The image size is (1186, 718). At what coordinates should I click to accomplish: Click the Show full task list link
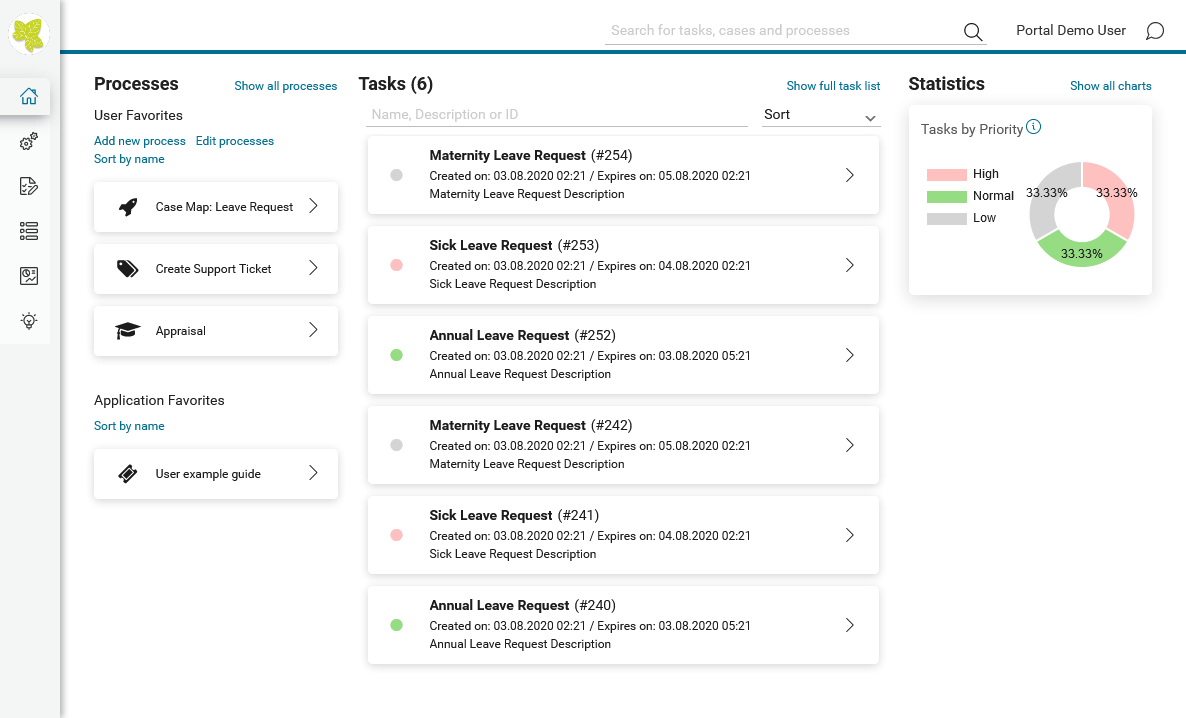point(833,85)
